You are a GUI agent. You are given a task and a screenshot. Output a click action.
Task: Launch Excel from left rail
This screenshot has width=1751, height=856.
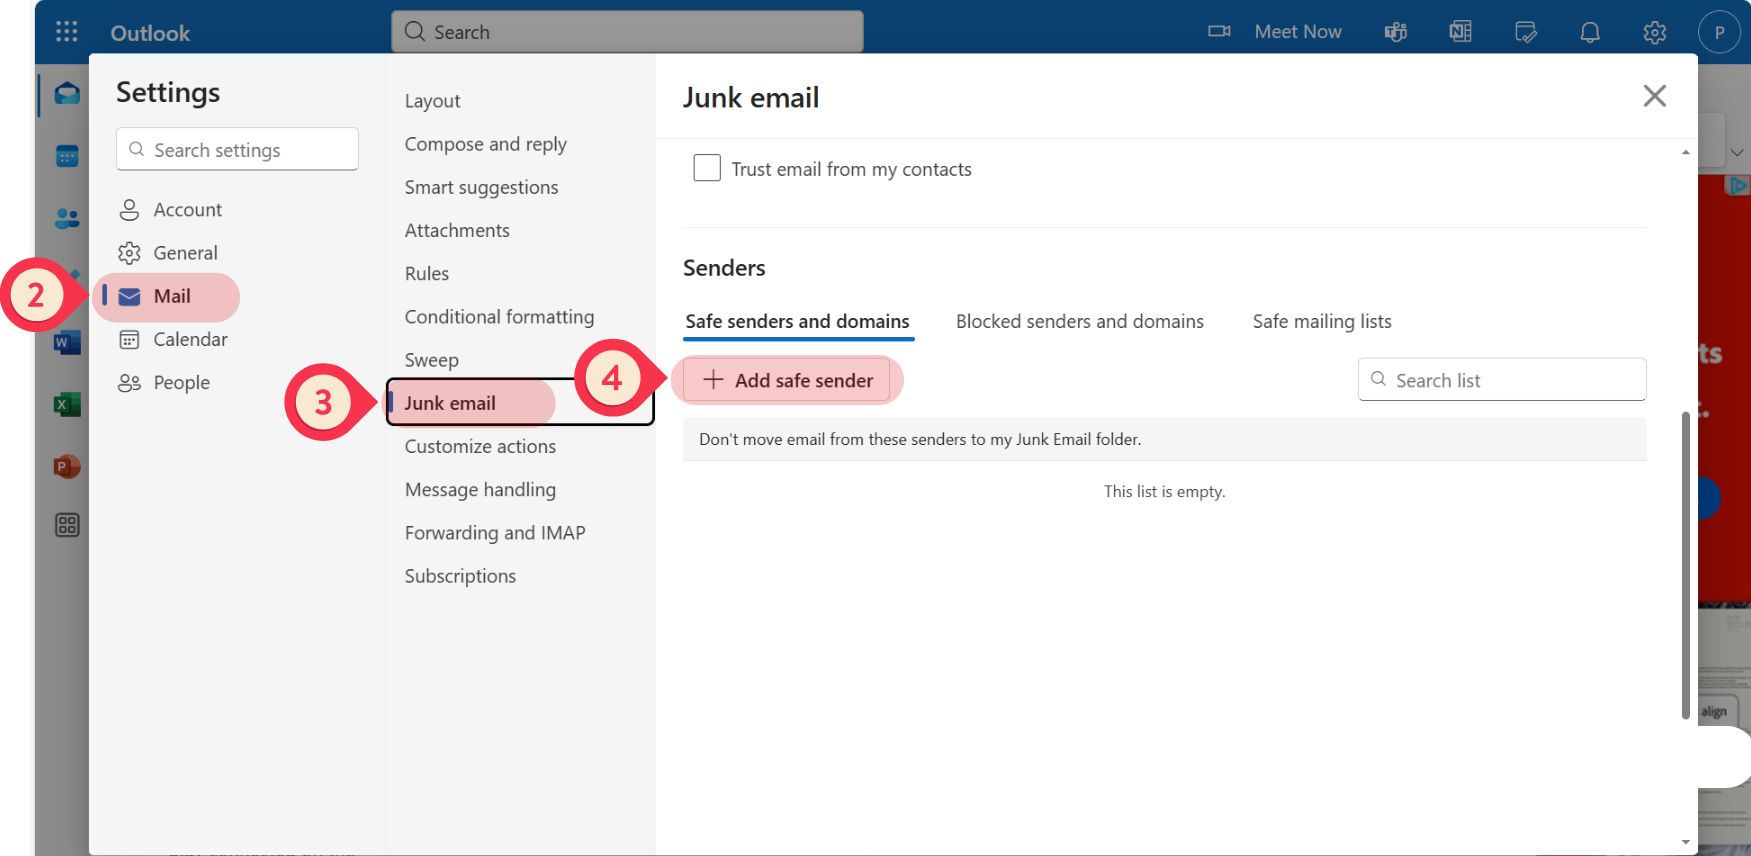pyautogui.click(x=67, y=405)
